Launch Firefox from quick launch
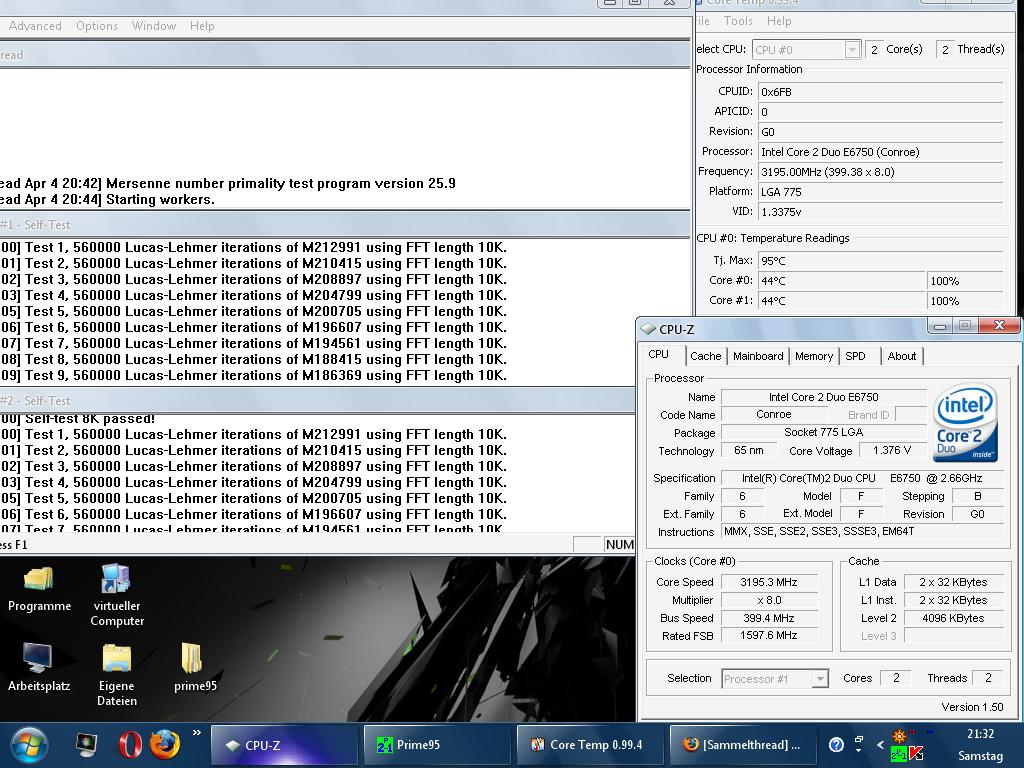Screen dimensions: 1024x768 [x=165, y=744]
